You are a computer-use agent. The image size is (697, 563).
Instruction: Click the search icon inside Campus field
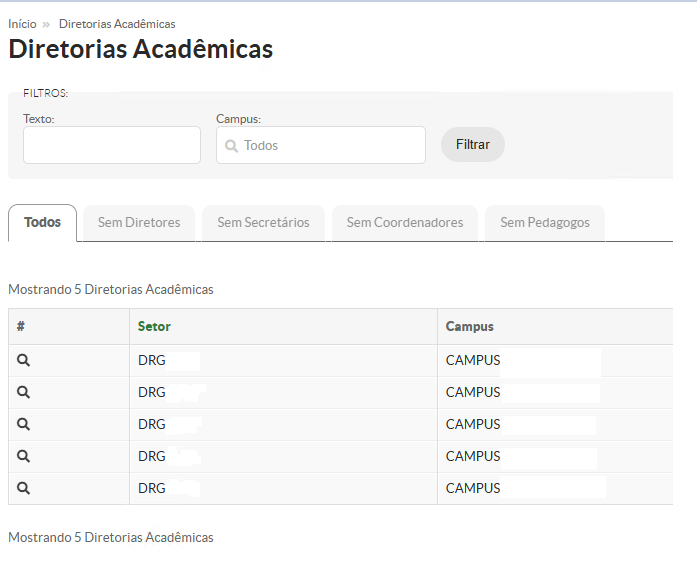pos(231,146)
